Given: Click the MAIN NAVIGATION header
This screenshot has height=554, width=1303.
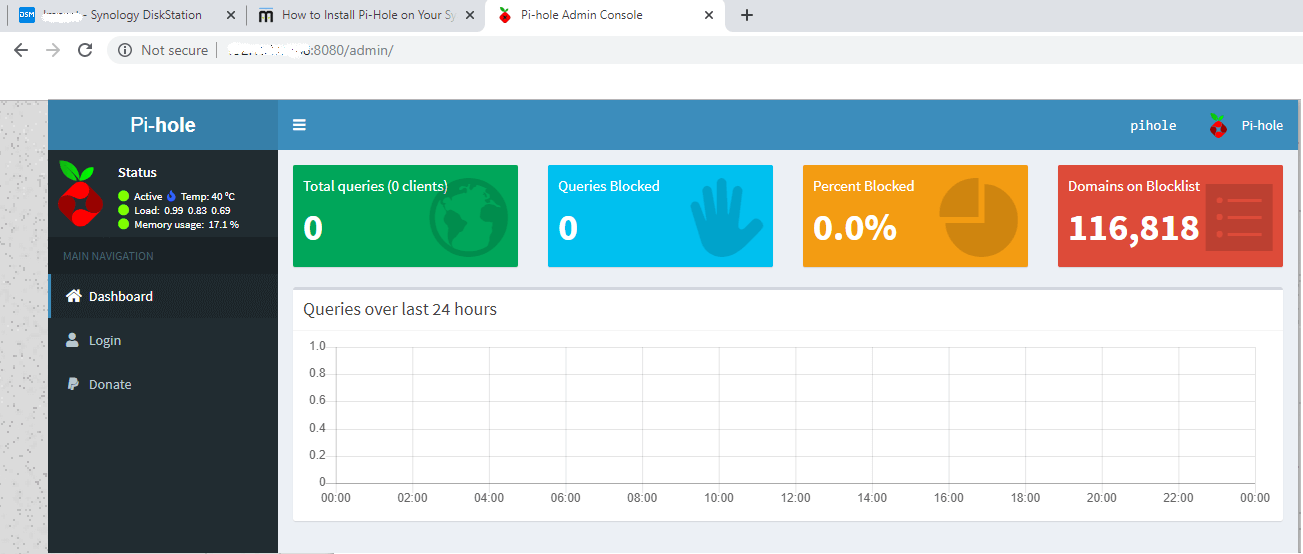Looking at the screenshot, I should [x=108, y=256].
